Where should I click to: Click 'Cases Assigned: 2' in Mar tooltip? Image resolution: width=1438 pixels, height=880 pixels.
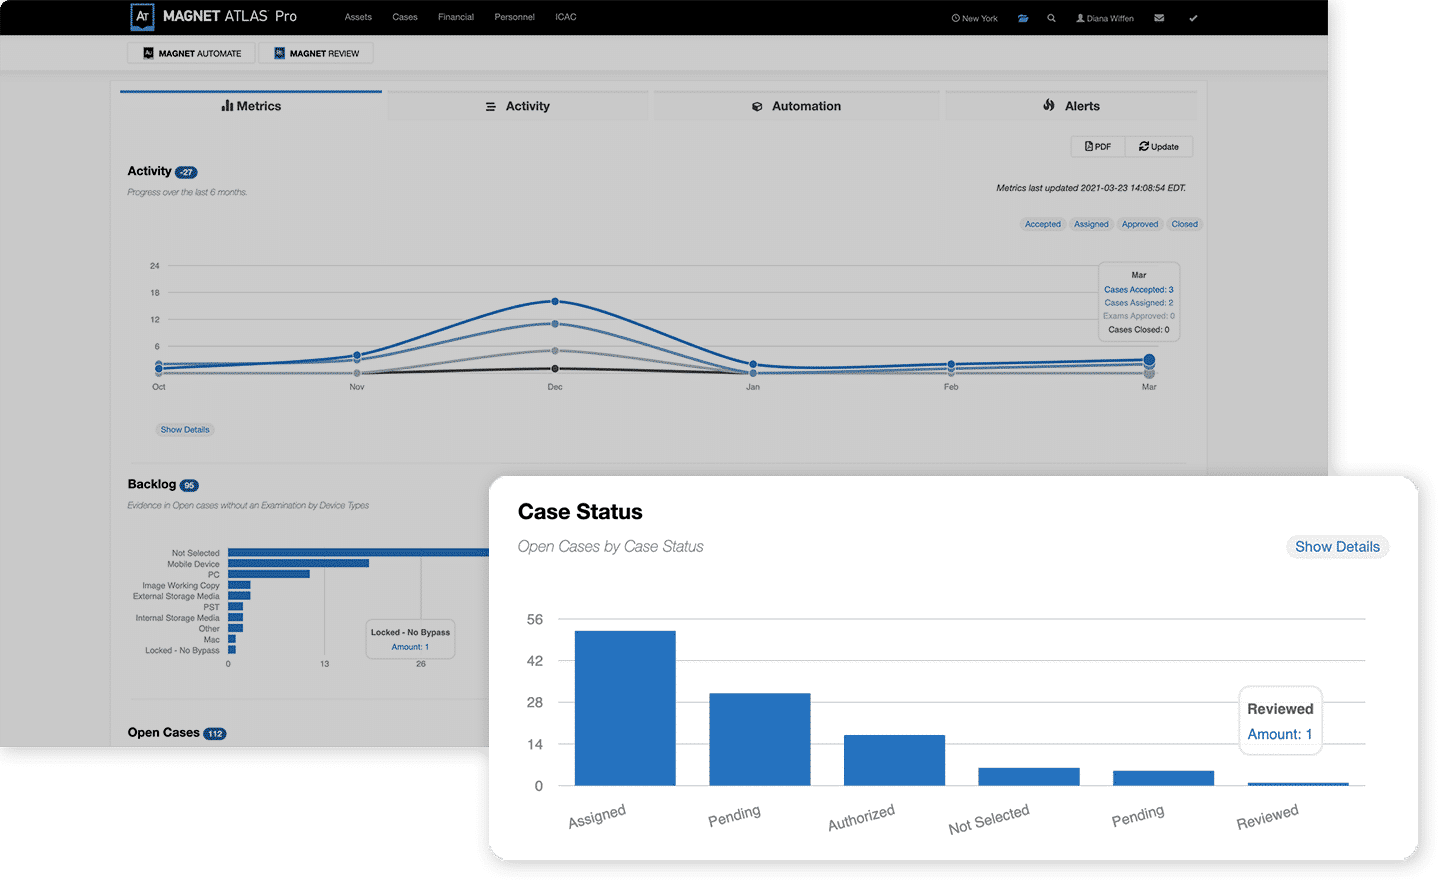1139,303
